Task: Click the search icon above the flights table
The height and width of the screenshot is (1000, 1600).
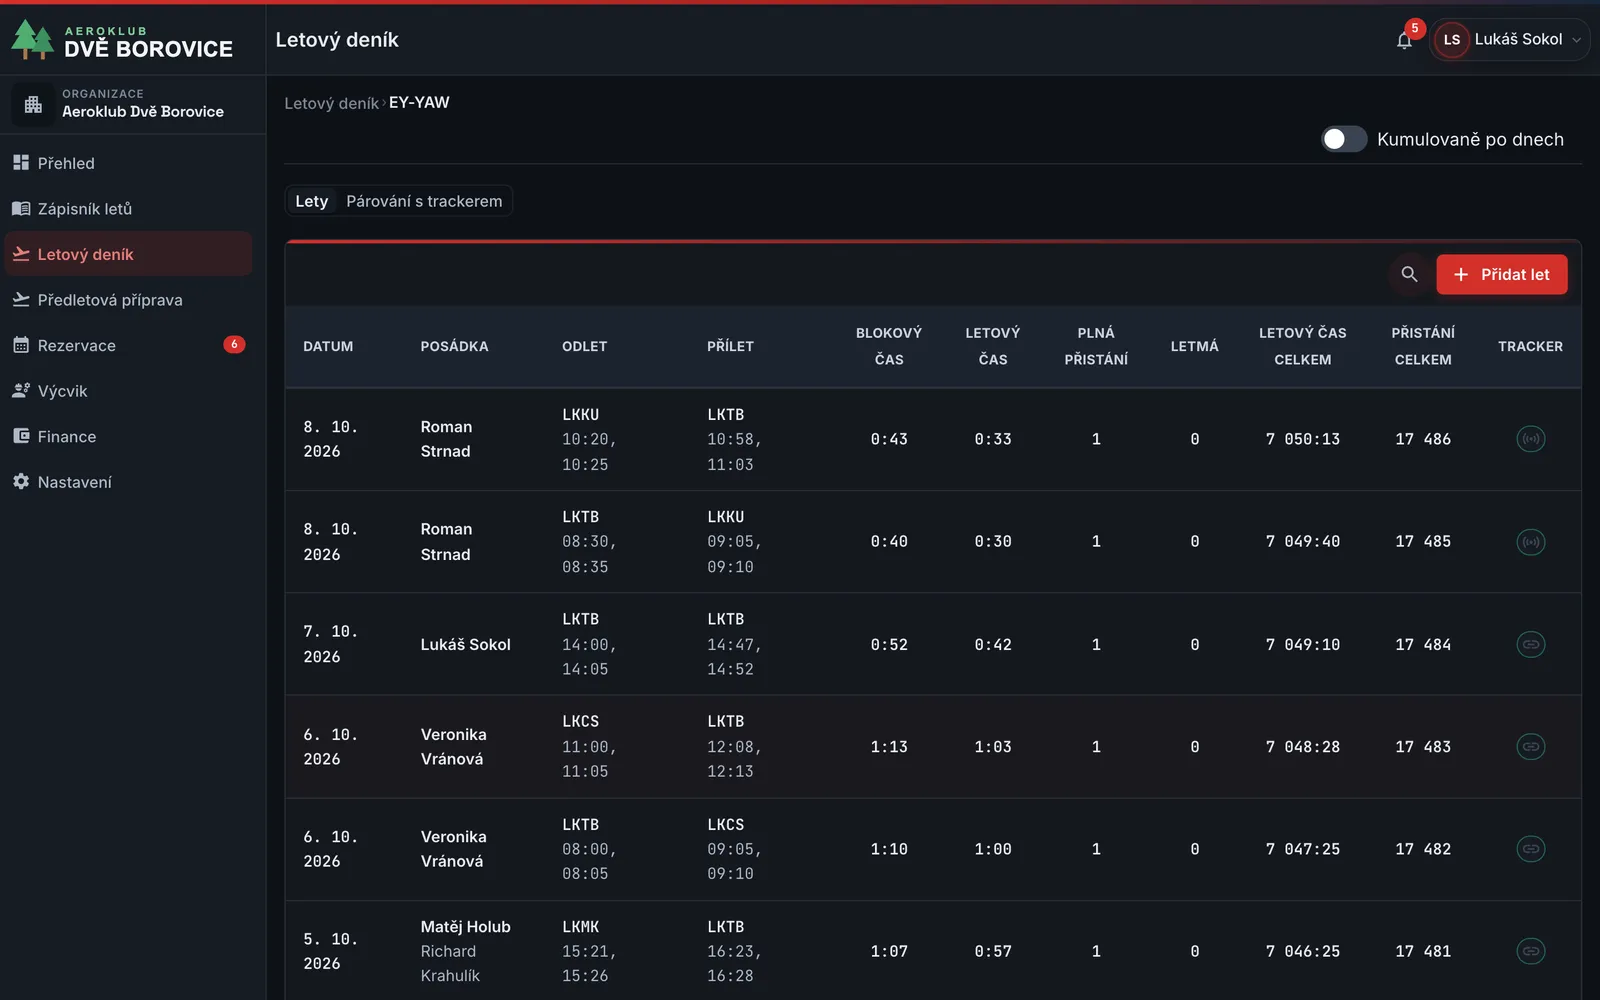Action: point(1409,274)
